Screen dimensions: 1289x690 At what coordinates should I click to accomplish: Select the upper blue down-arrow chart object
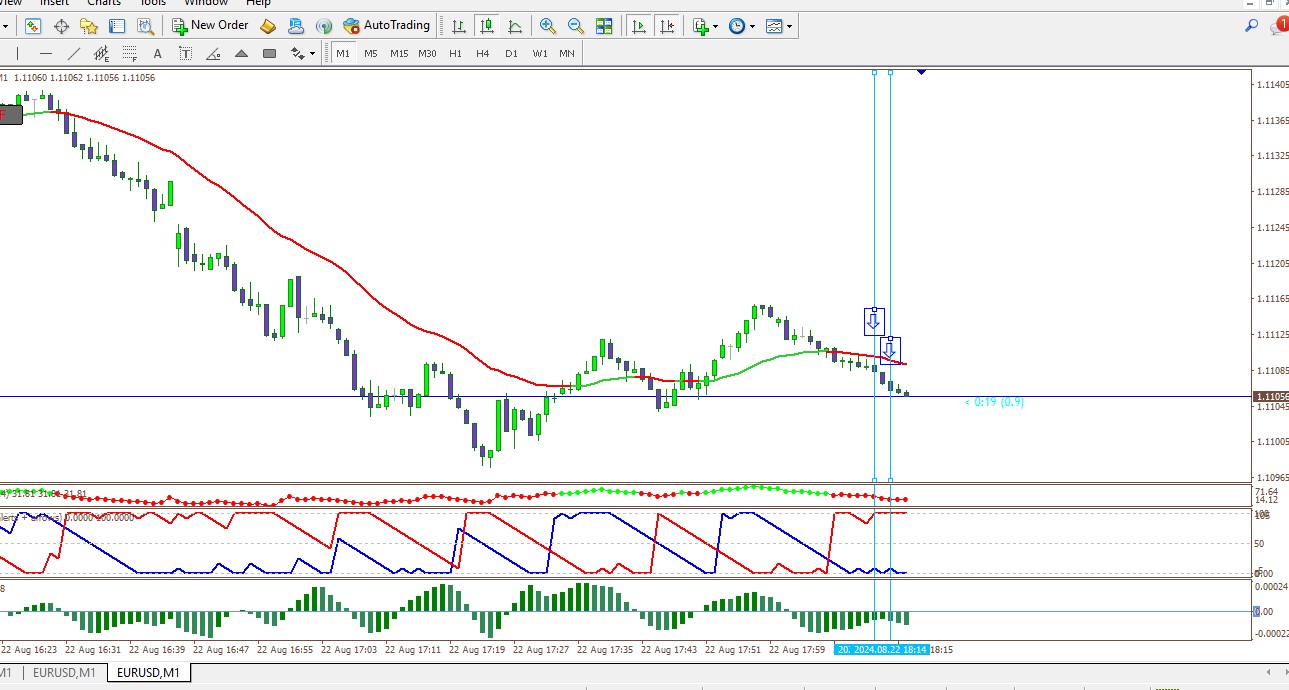tap(874, 321)
